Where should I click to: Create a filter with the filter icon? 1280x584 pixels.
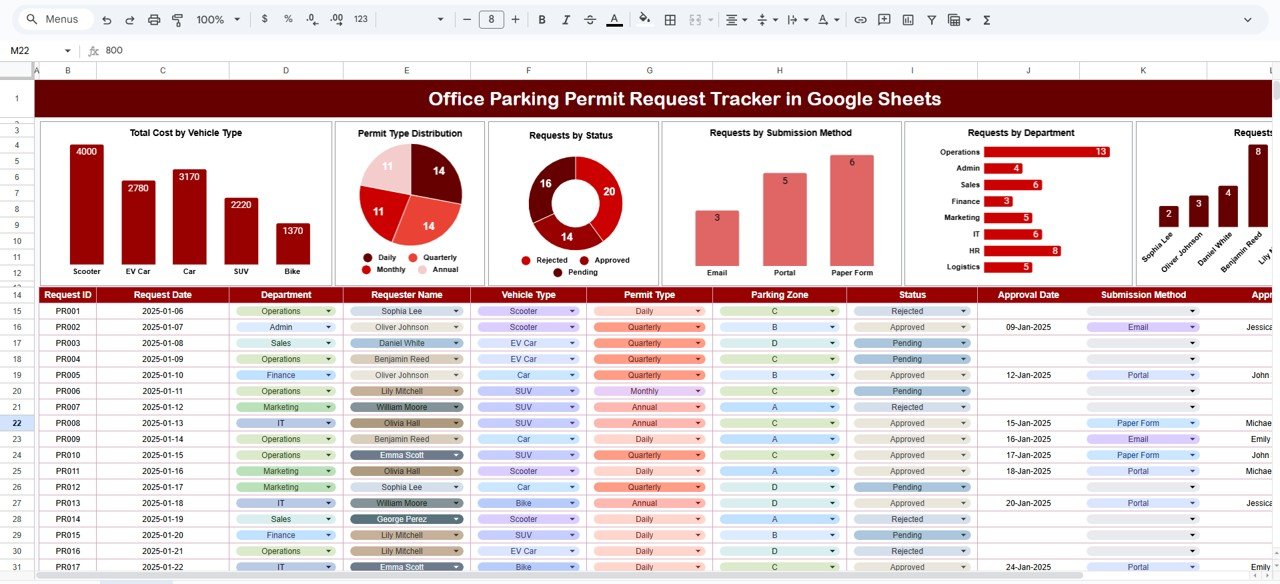tap(931, 19)
